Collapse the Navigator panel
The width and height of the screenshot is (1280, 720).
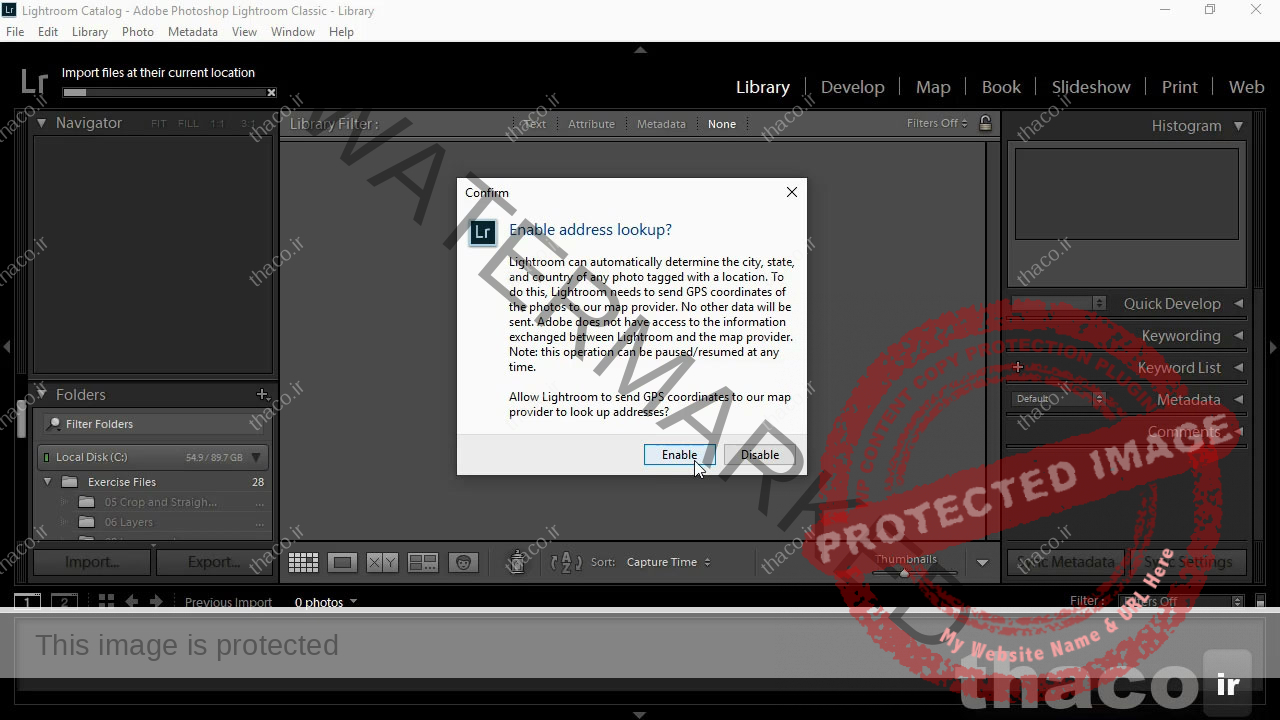point(41,123)
